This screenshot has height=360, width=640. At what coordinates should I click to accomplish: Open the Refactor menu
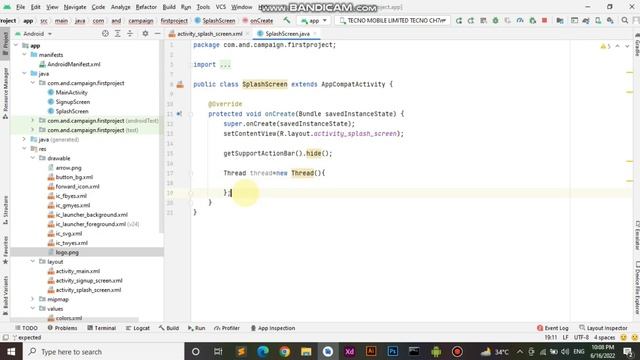tap(146, 7)
